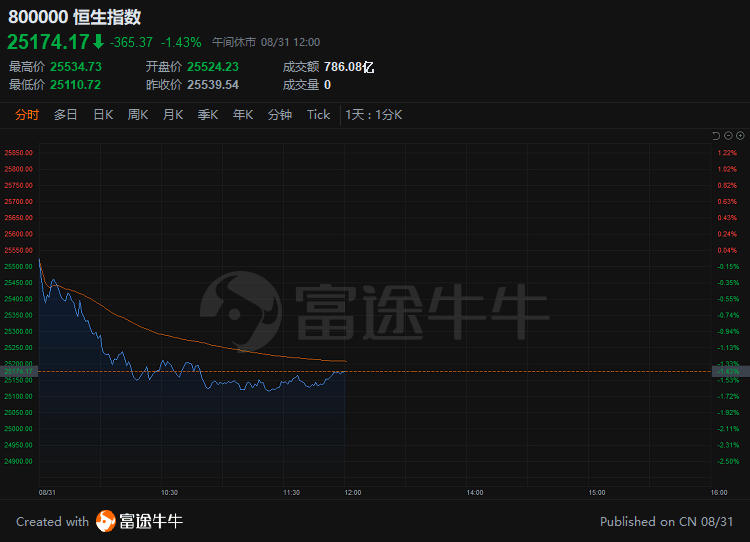The width and height of the screenshot is (750, 542).
Task: Click the percentage change -1.43%
Action: click(x=181, y=43)
